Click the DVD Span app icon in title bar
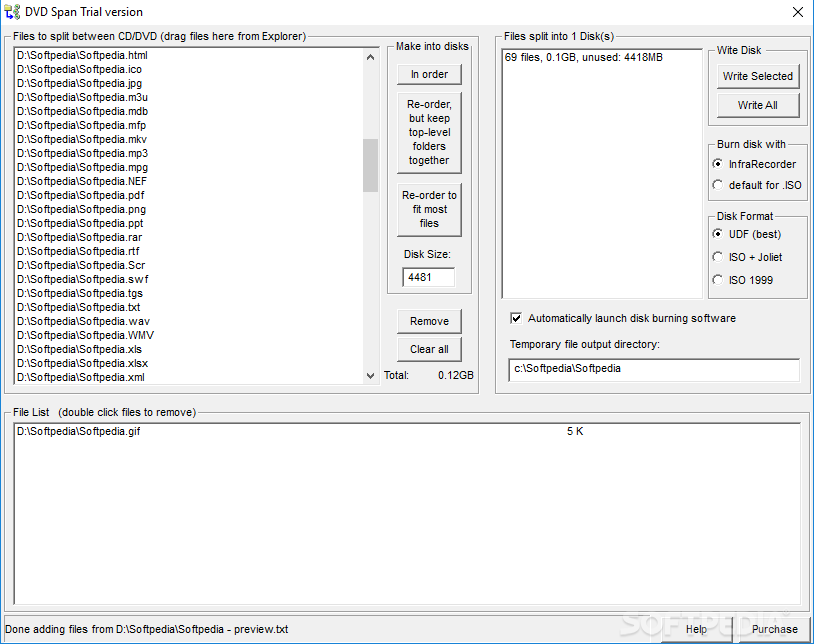Image resolution: width=814 pixels, height=644 pixels. tap(12, 11)
